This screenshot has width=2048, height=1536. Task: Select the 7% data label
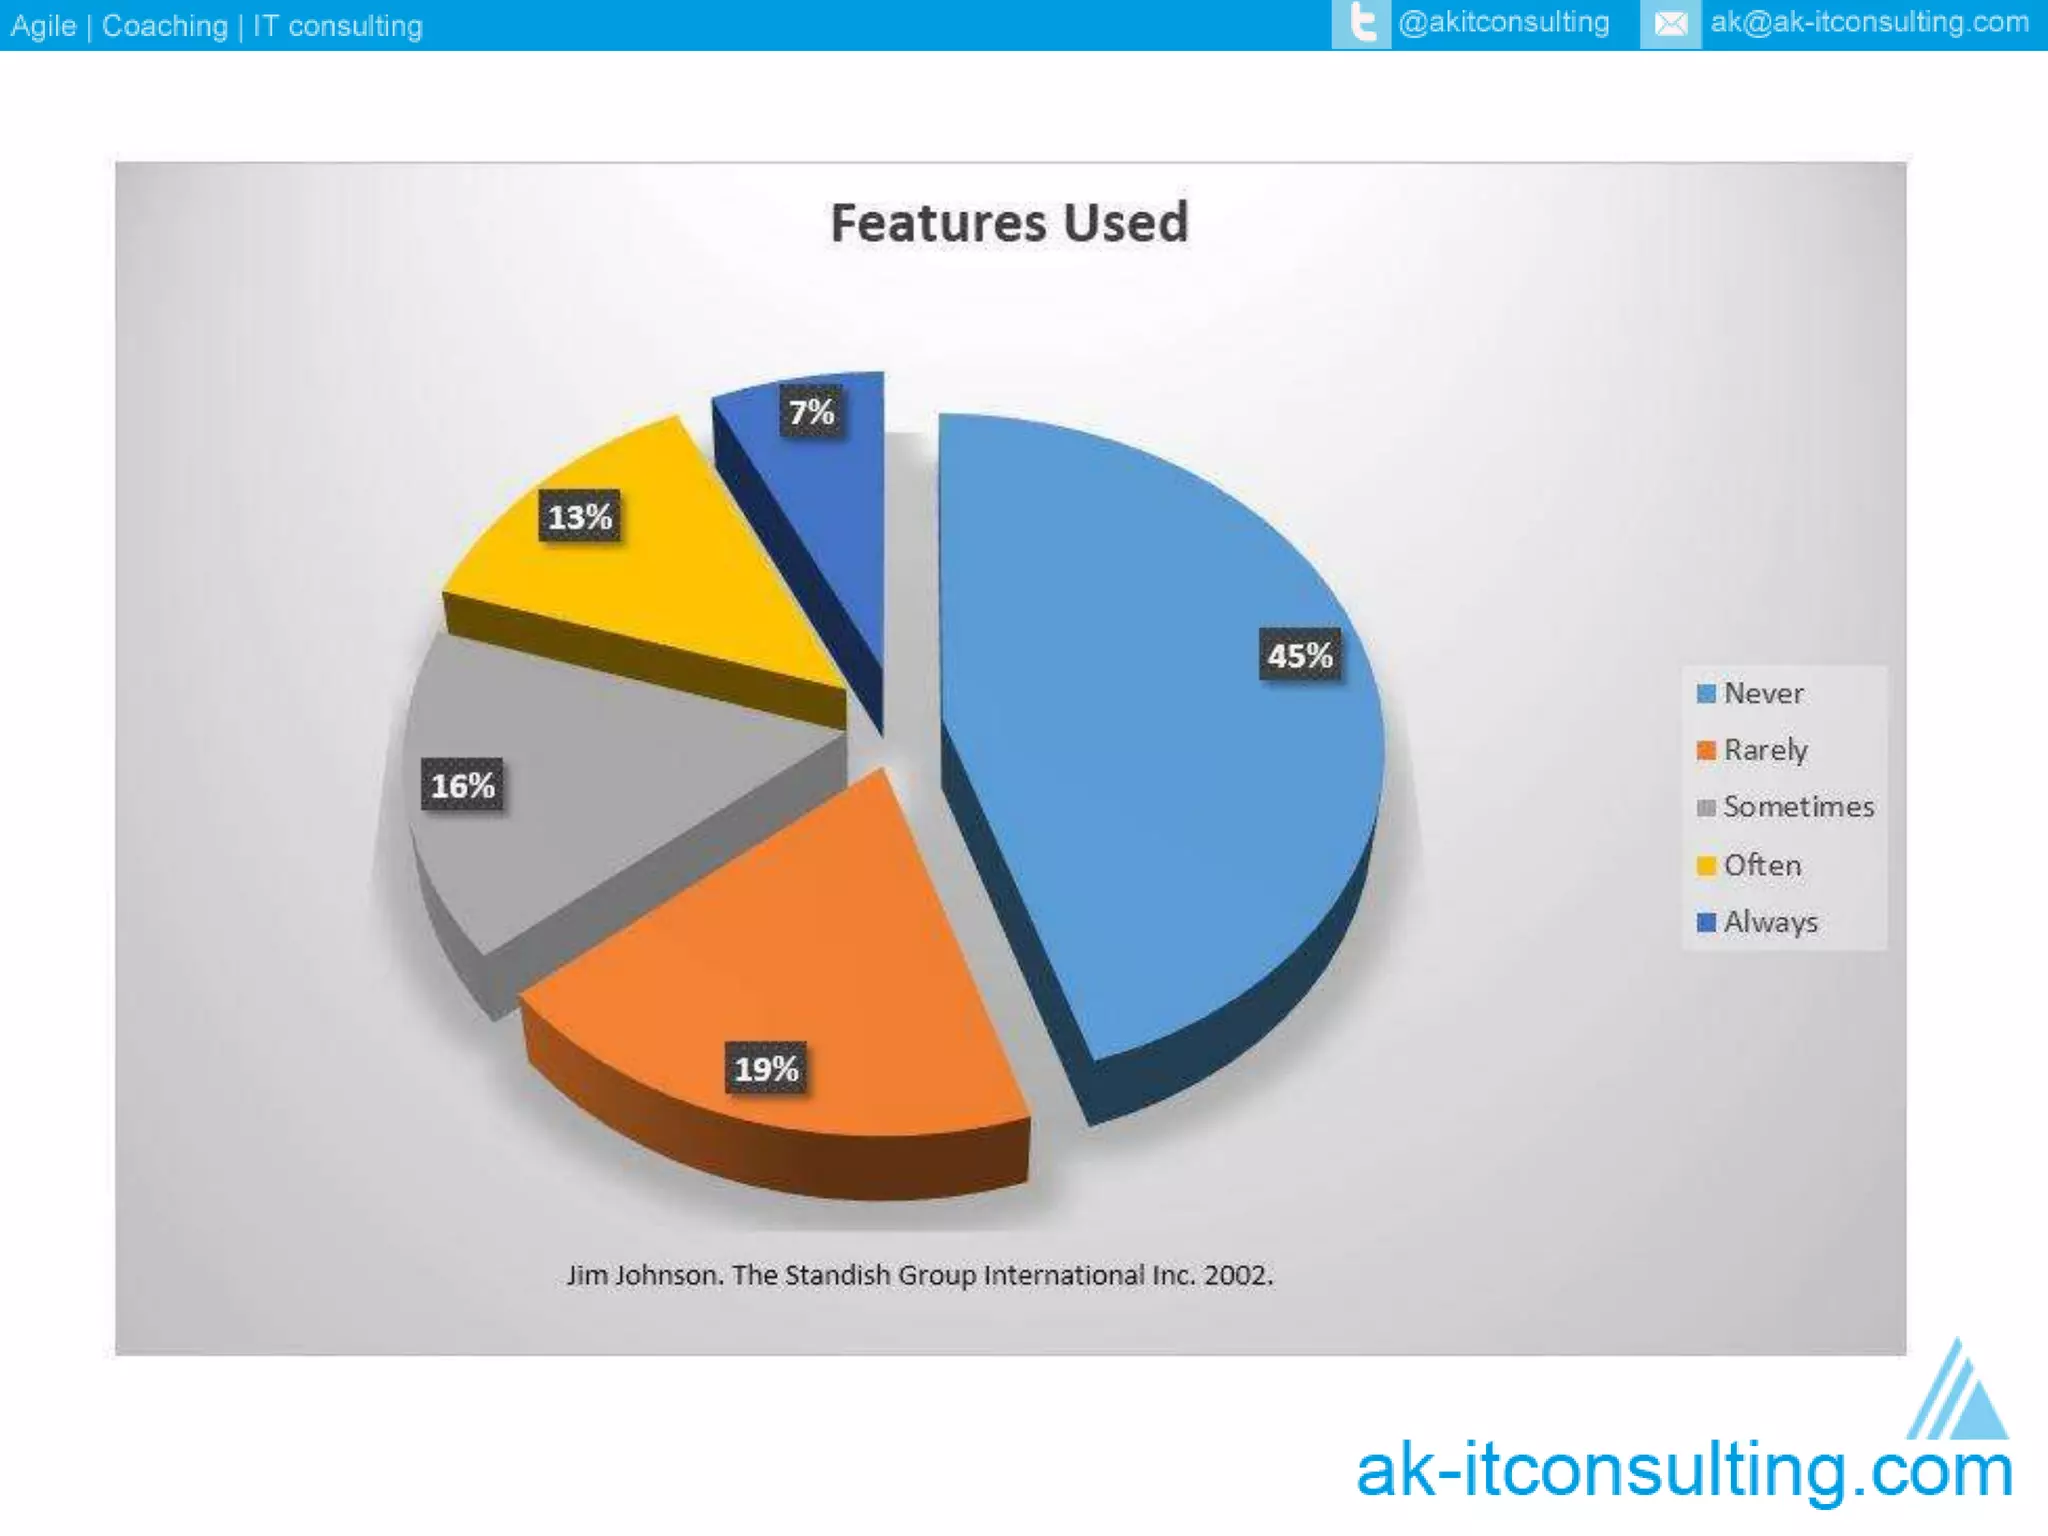point(811,412)
